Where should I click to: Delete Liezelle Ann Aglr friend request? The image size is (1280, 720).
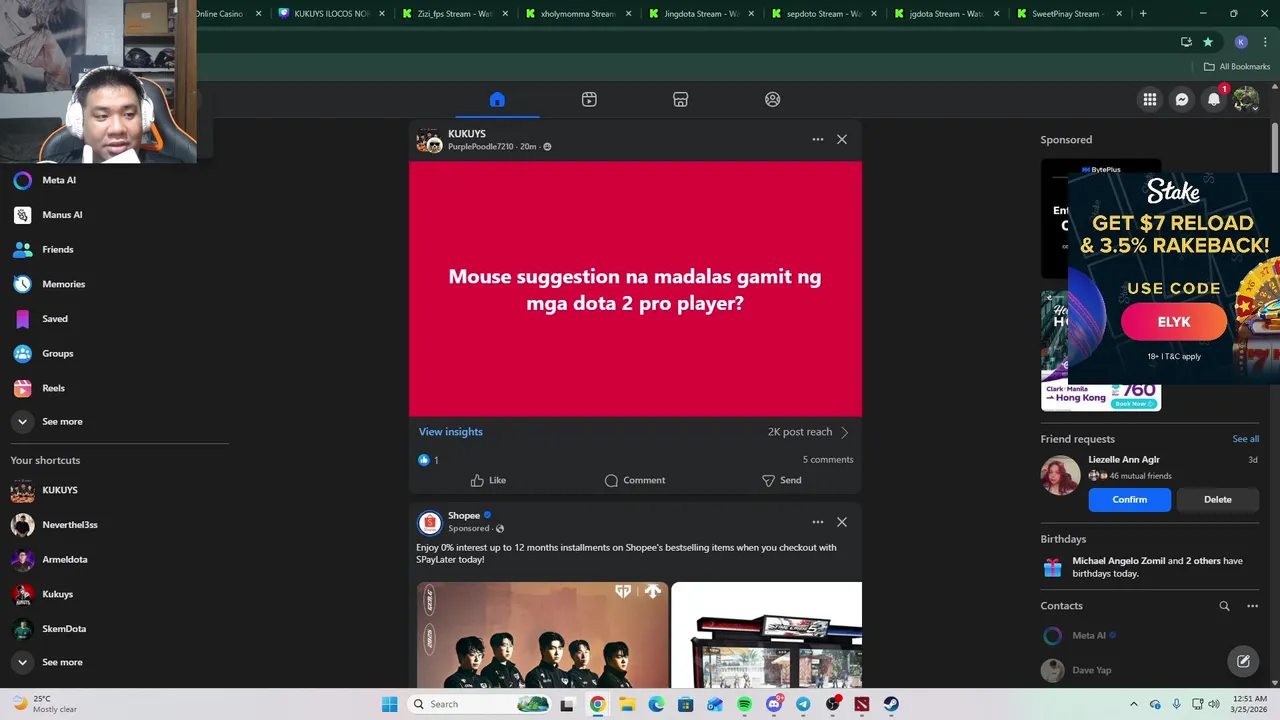pyautogui.click(x=1218, y=499)
